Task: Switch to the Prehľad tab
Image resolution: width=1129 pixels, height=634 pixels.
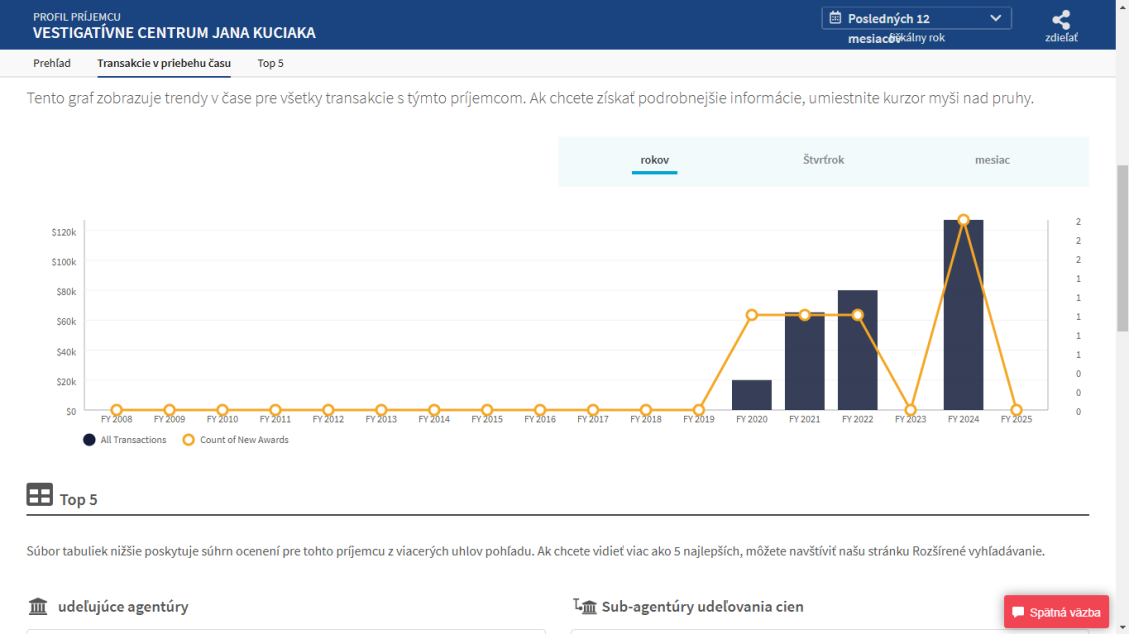Action: click(52, 63)
